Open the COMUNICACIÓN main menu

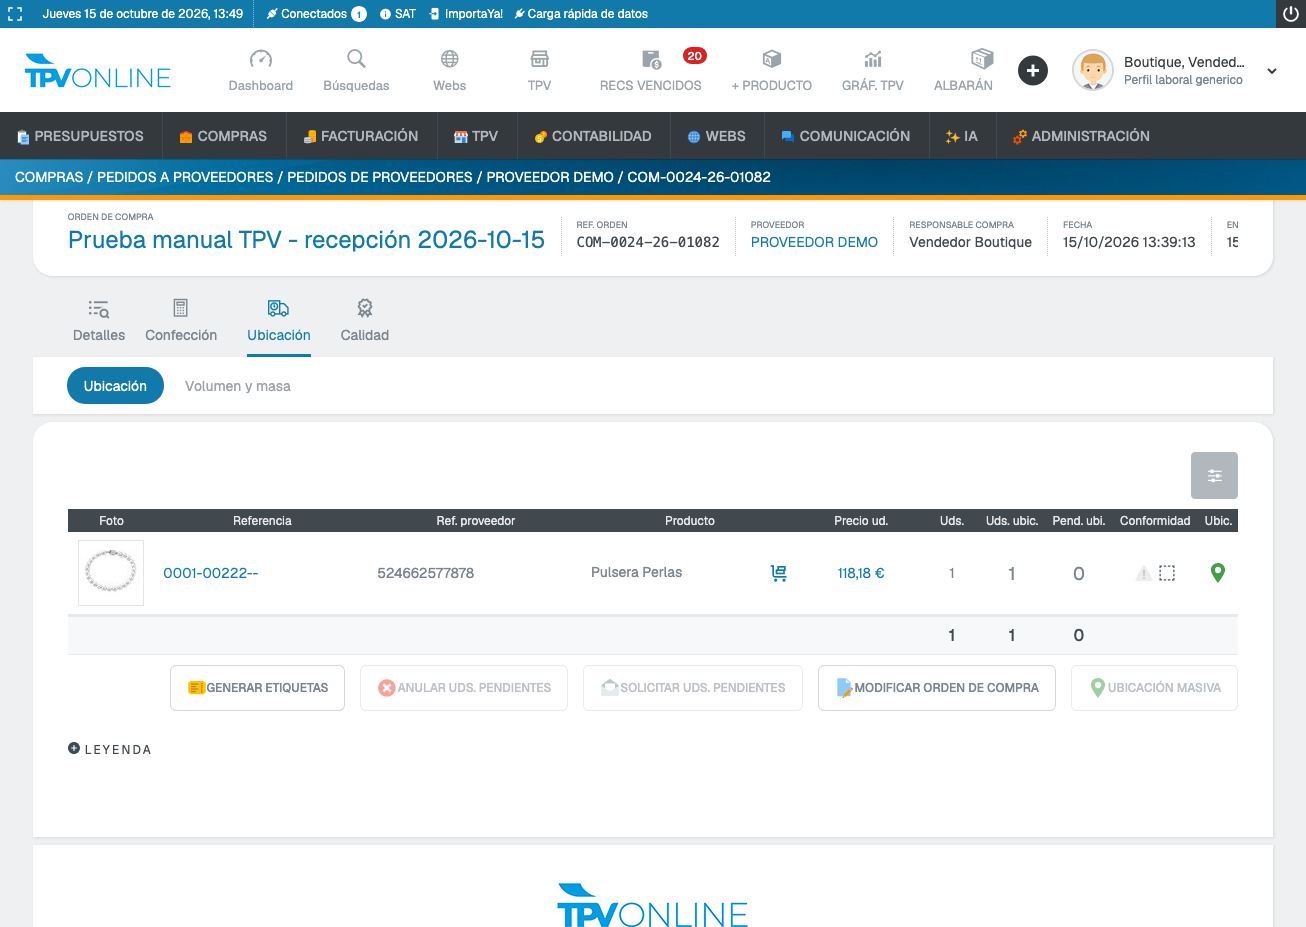[845, 136]
